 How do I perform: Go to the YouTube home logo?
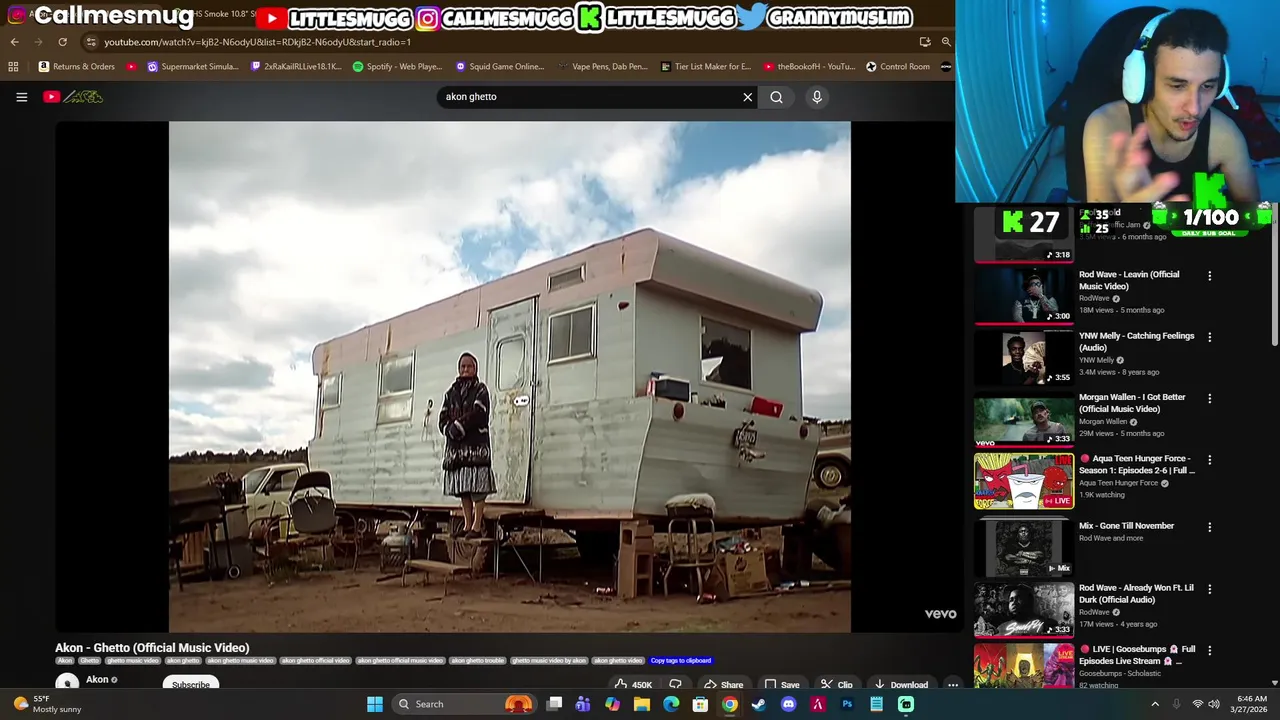point(73,97)
